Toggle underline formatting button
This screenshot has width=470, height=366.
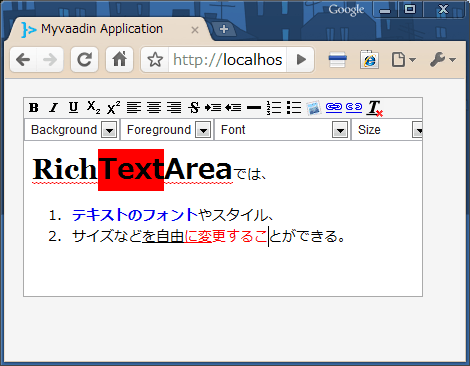pos(73,108)
